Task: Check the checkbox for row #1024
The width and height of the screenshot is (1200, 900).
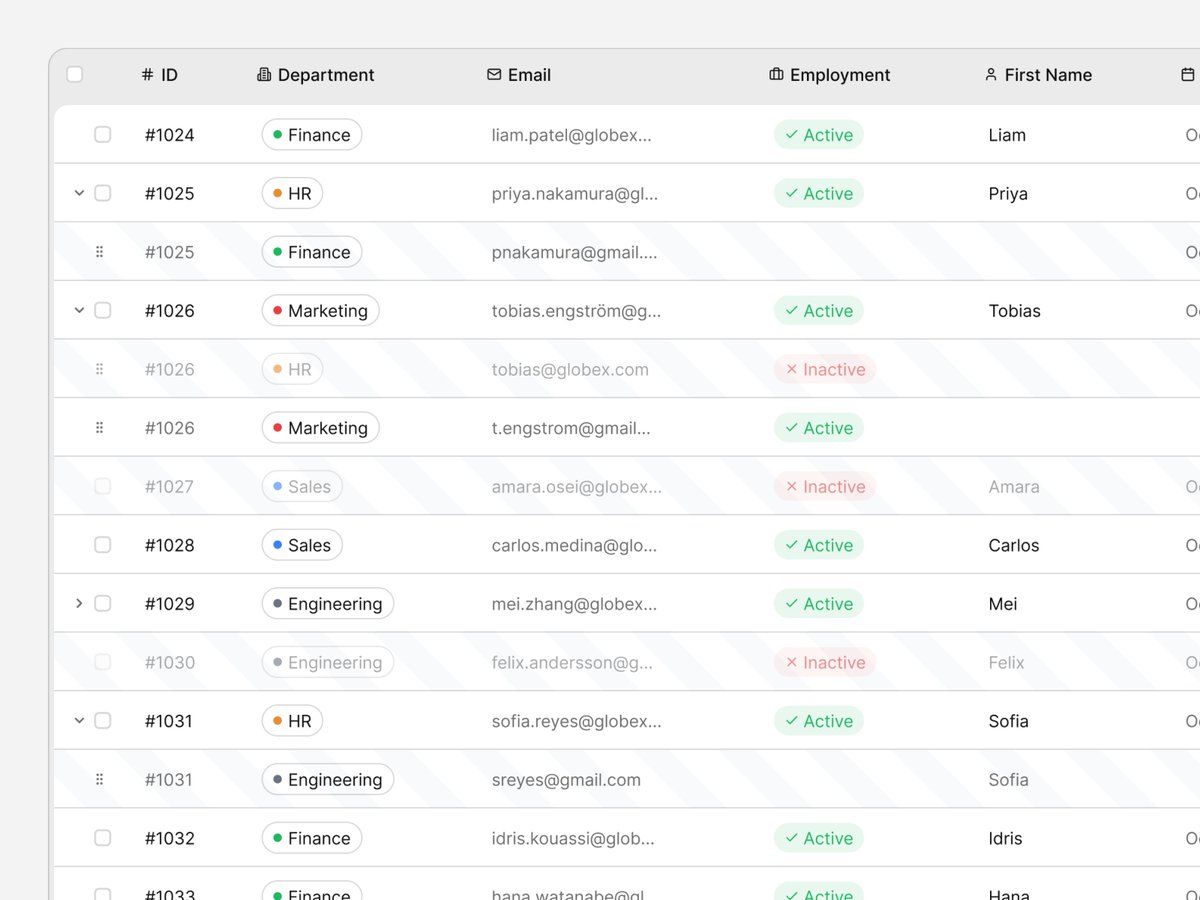Action: coord(102,134)
